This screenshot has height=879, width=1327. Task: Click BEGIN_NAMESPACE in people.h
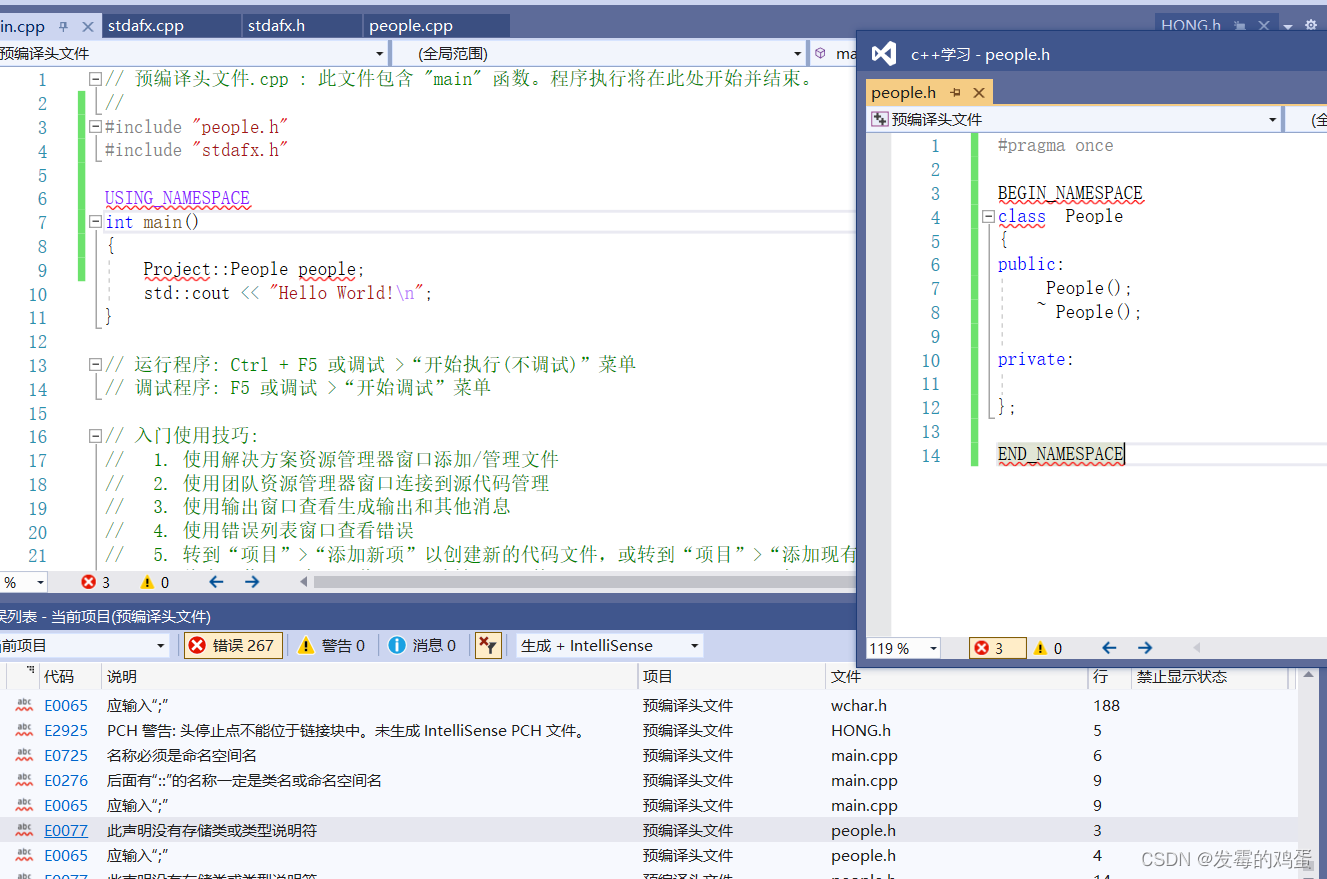1070,193
